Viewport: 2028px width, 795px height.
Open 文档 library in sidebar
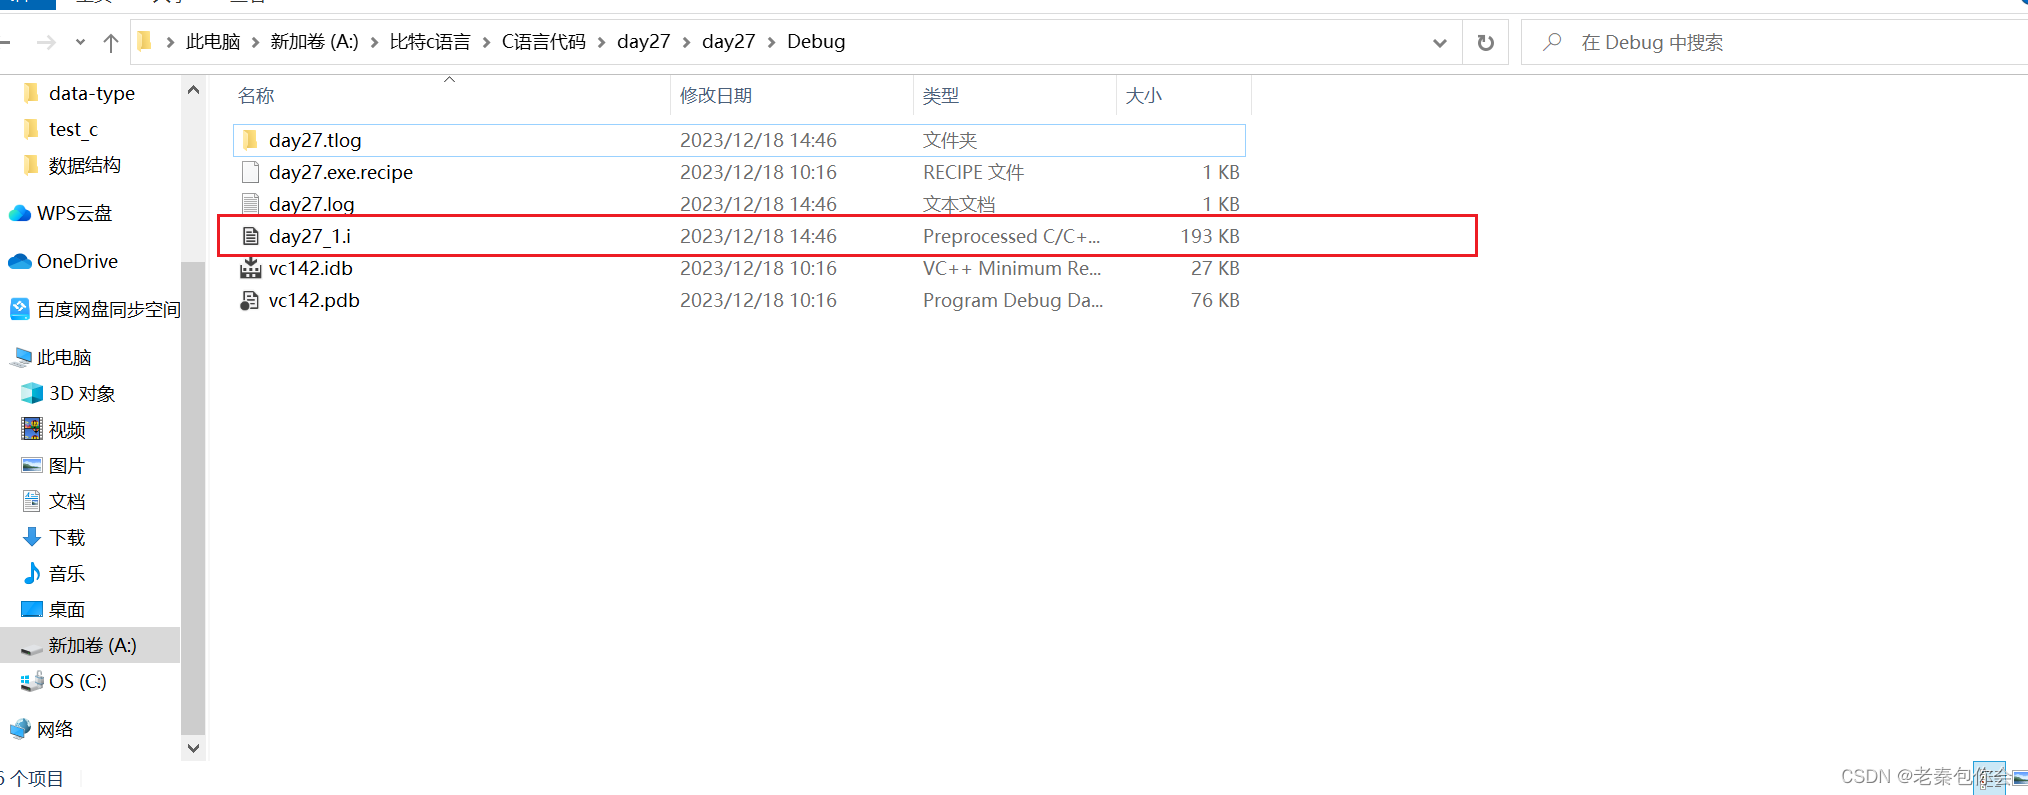(x=67, y=501)
